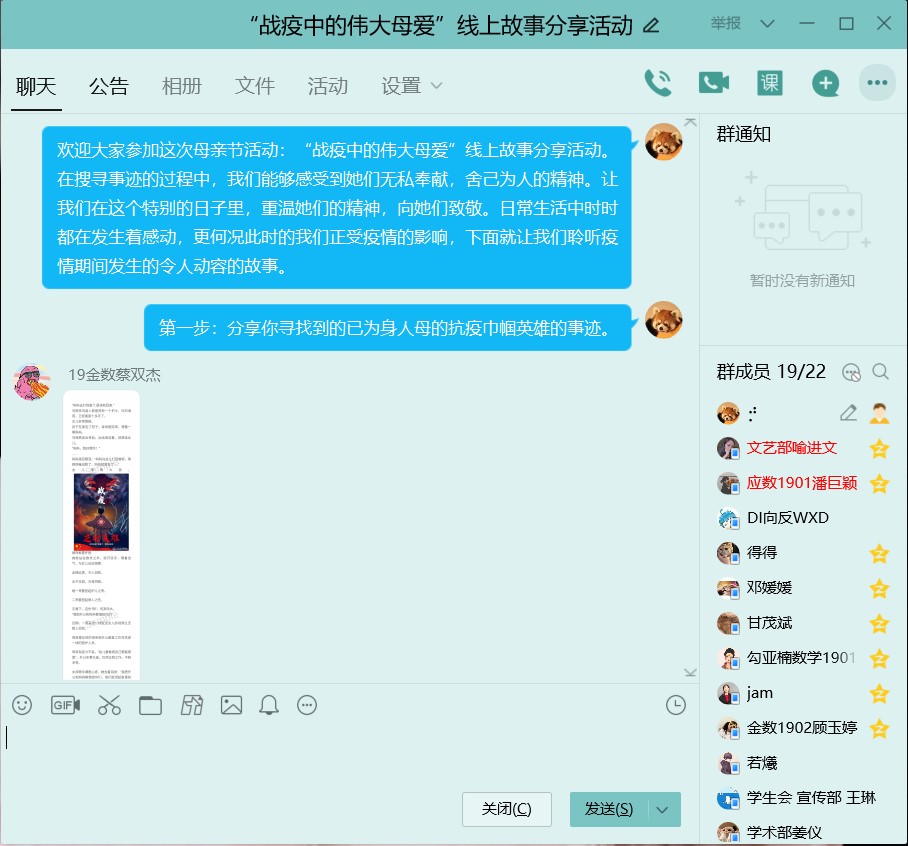Open the shared long image thumbnail
Image resolution: width=908 pixels, height=846 pixels.
pos(101,535)
